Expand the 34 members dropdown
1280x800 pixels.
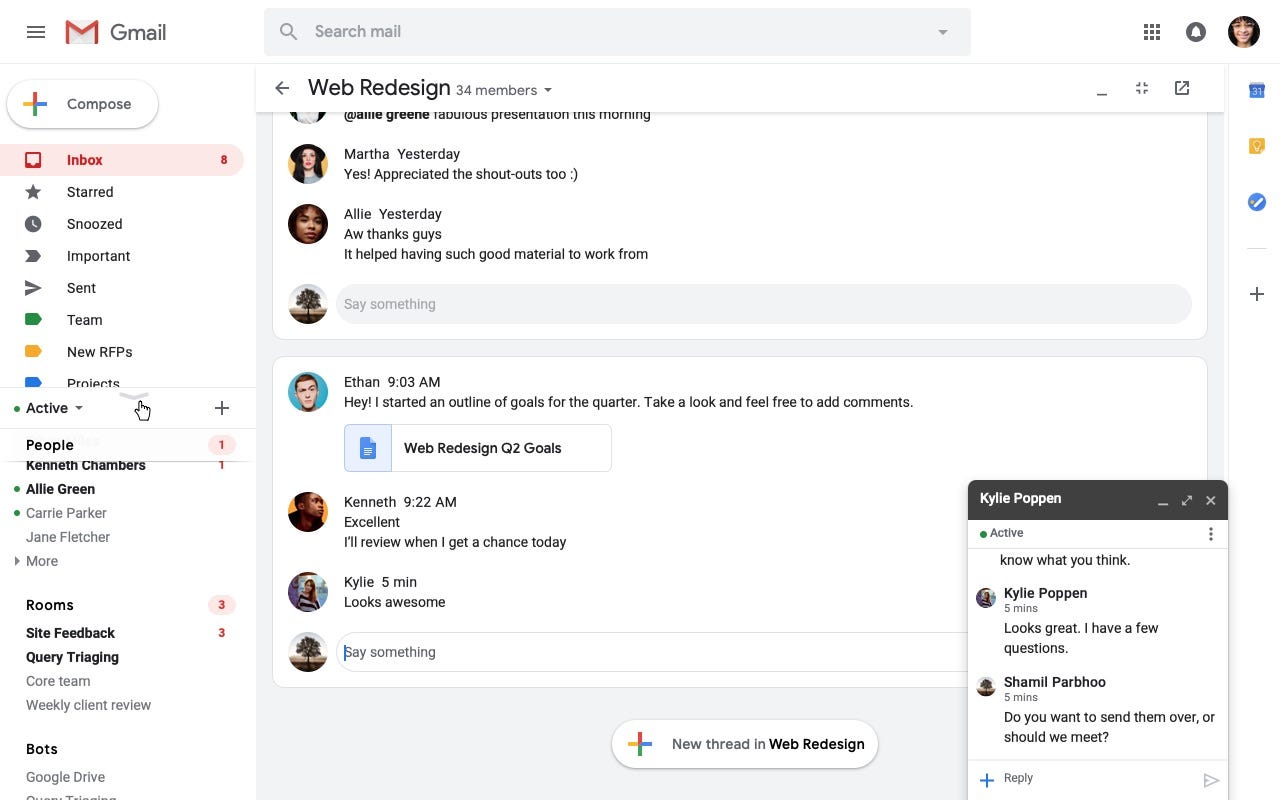coord(547,90)
